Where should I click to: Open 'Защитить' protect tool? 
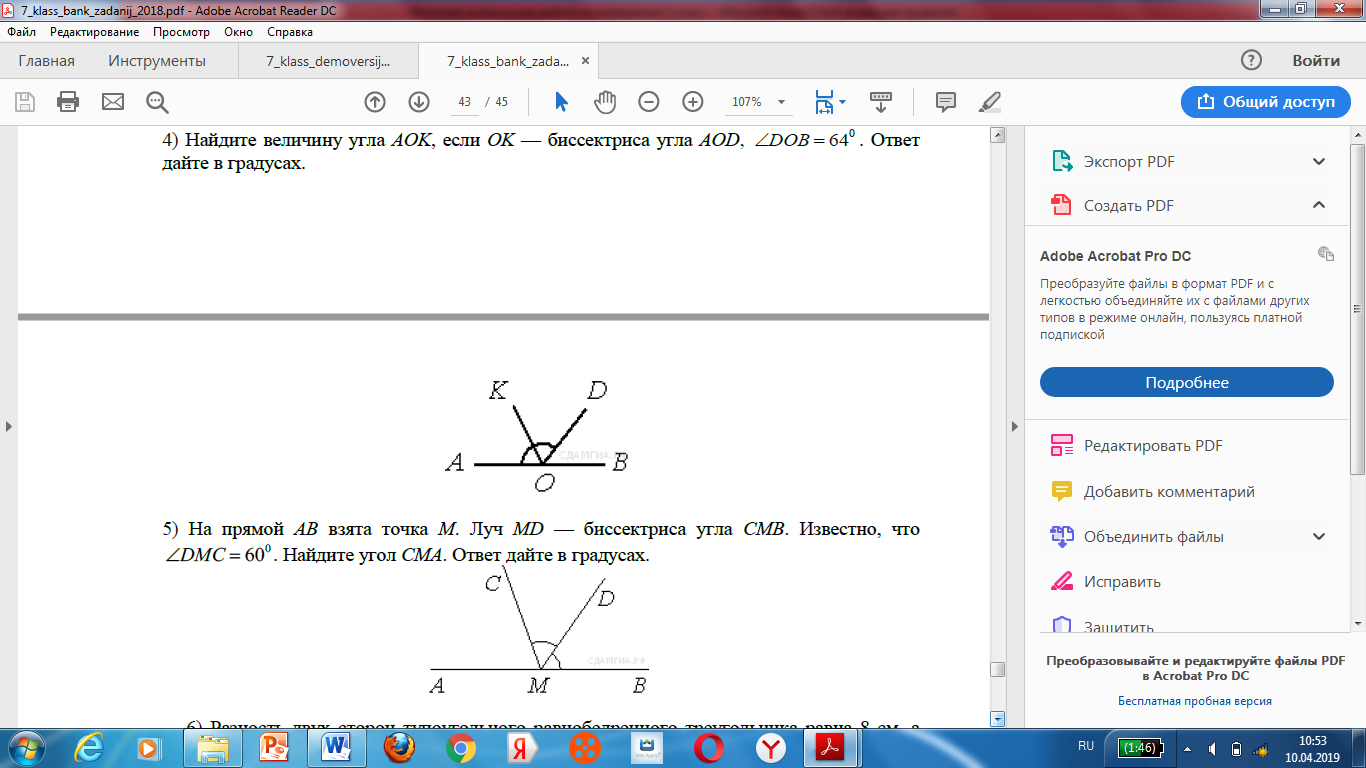(x=1102, y=626)
